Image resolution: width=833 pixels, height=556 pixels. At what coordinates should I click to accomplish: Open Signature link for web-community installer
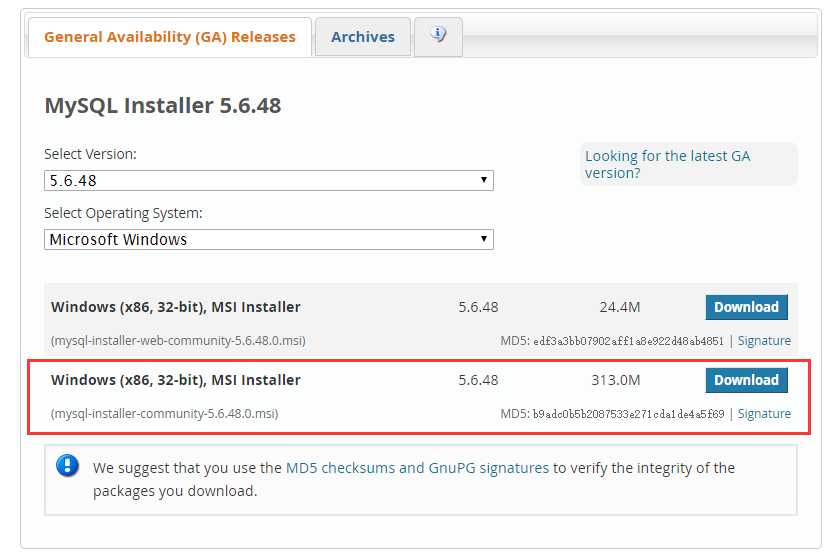(764, 341)
